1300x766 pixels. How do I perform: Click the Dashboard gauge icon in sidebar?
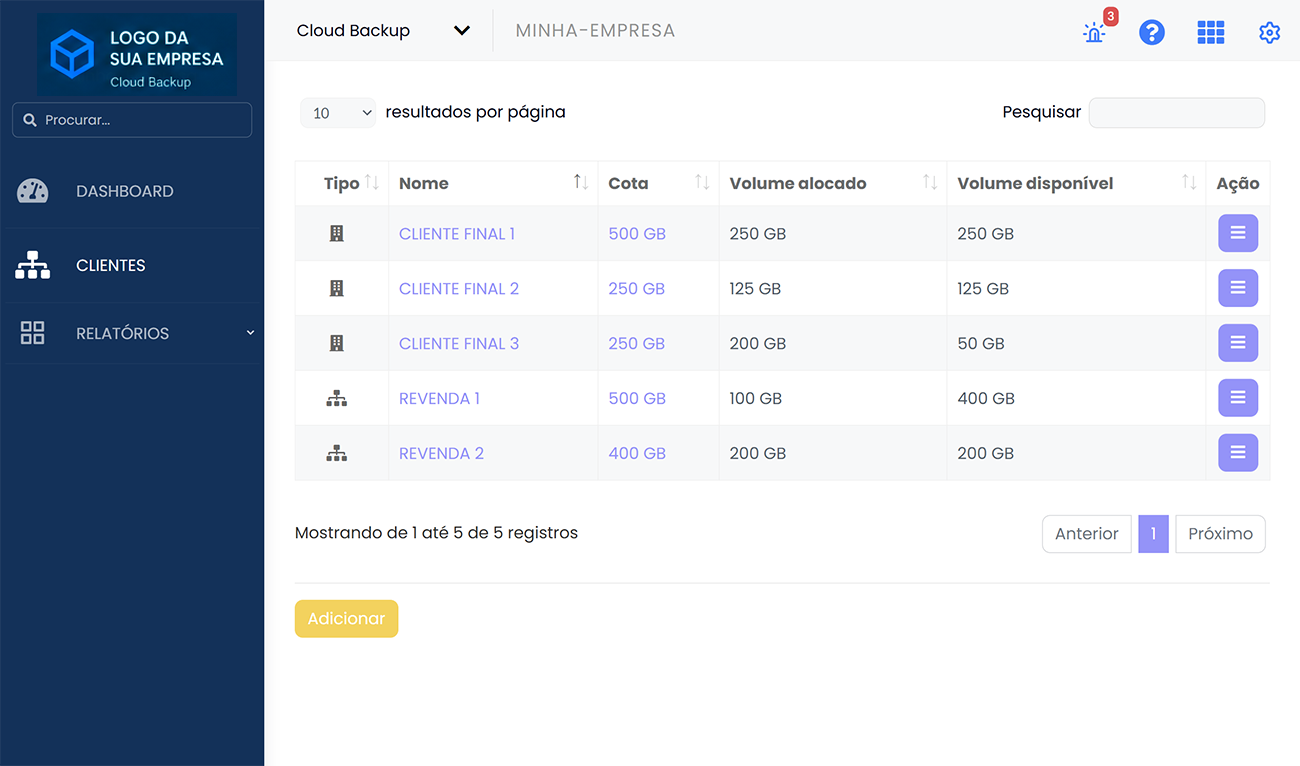tap(33, 191)
